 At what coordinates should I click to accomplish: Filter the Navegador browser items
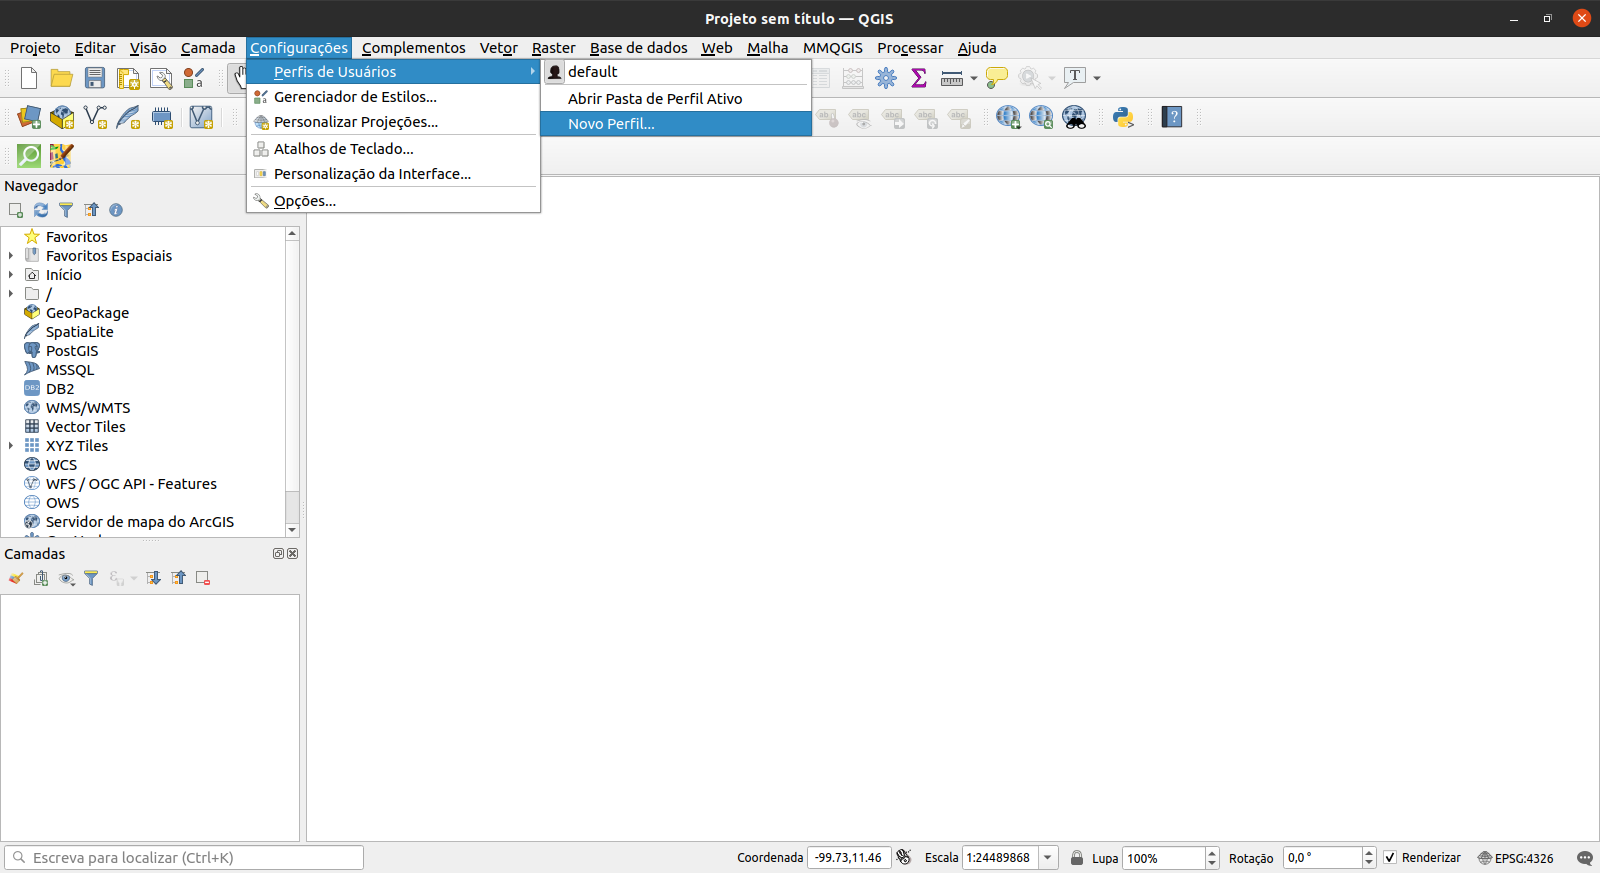(66, 210)
